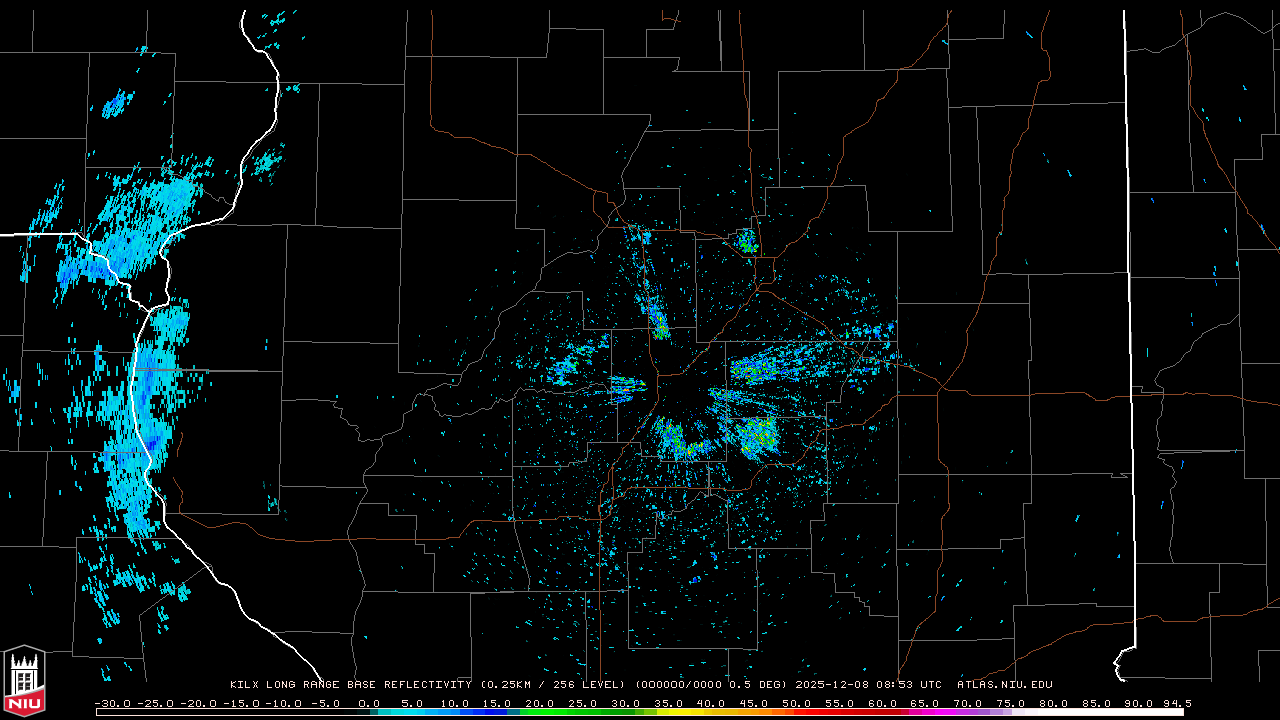1280x720 pixels.
Task: Click the 40.0 label on the color scale
Action: (711, 703)
